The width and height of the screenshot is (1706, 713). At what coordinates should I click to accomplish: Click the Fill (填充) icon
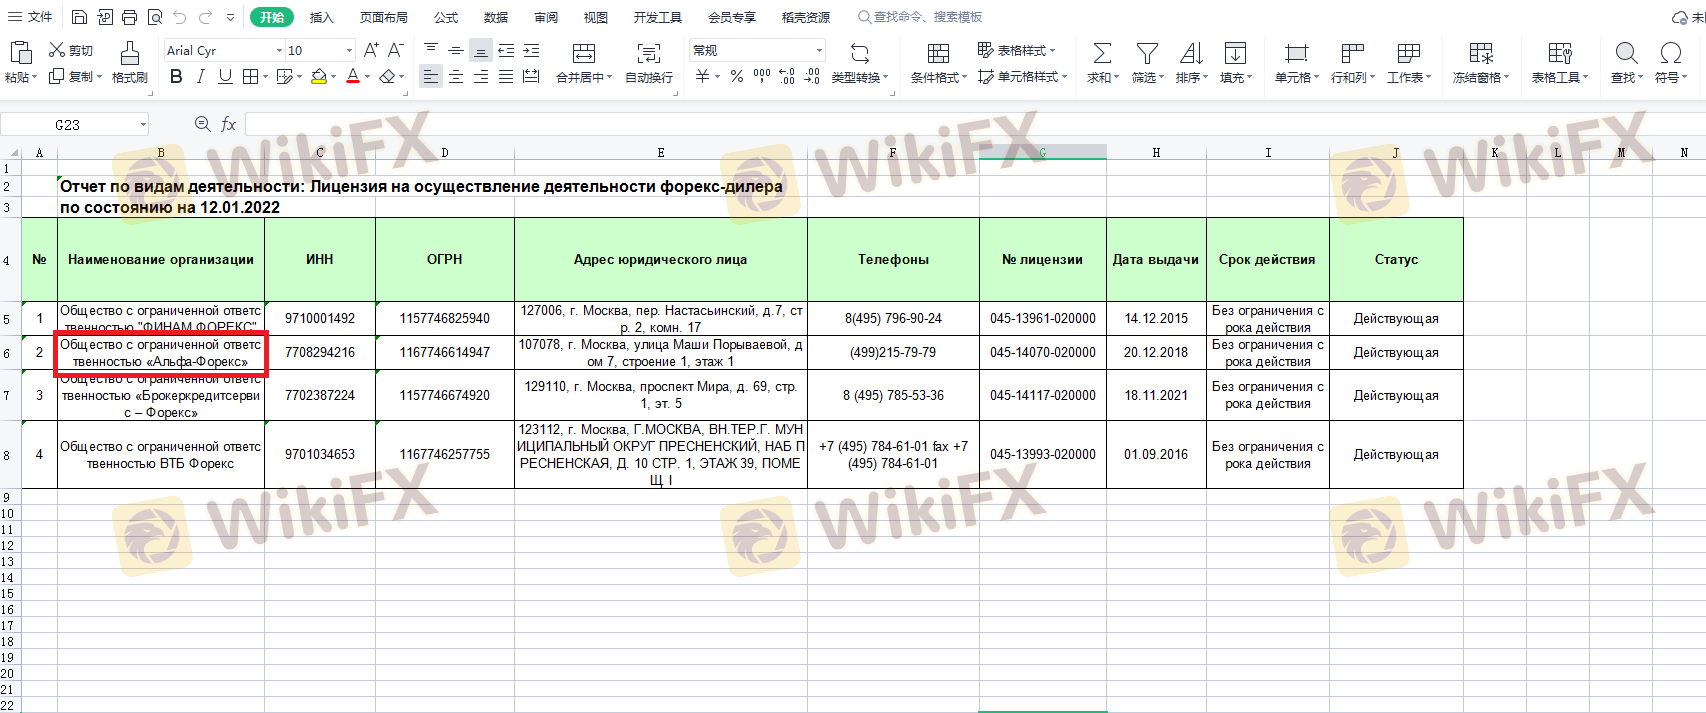click(x=1235, y=53)
